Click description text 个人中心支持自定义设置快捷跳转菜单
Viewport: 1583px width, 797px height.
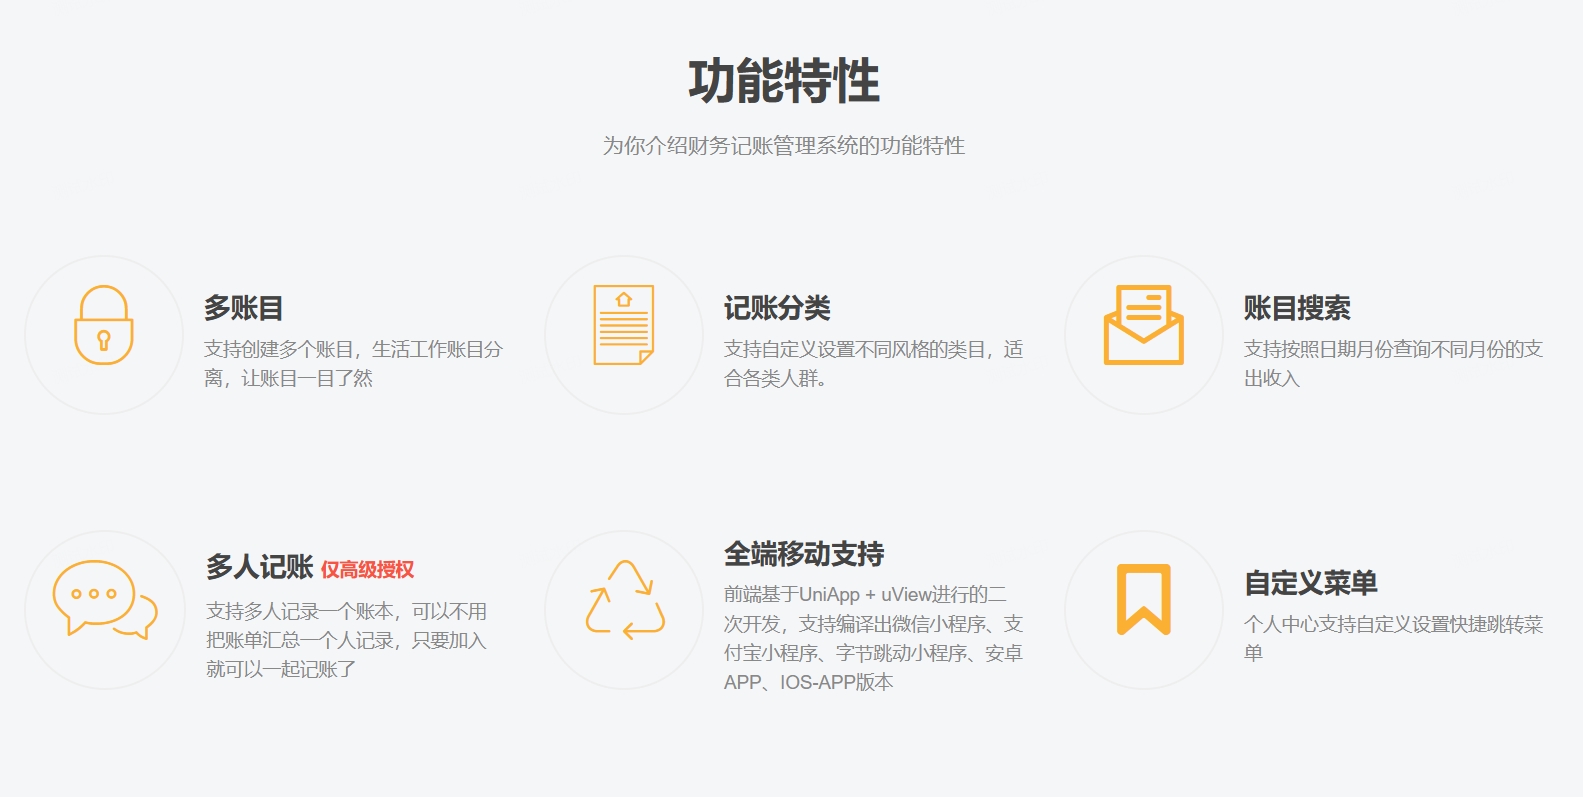coord(1394,638)
